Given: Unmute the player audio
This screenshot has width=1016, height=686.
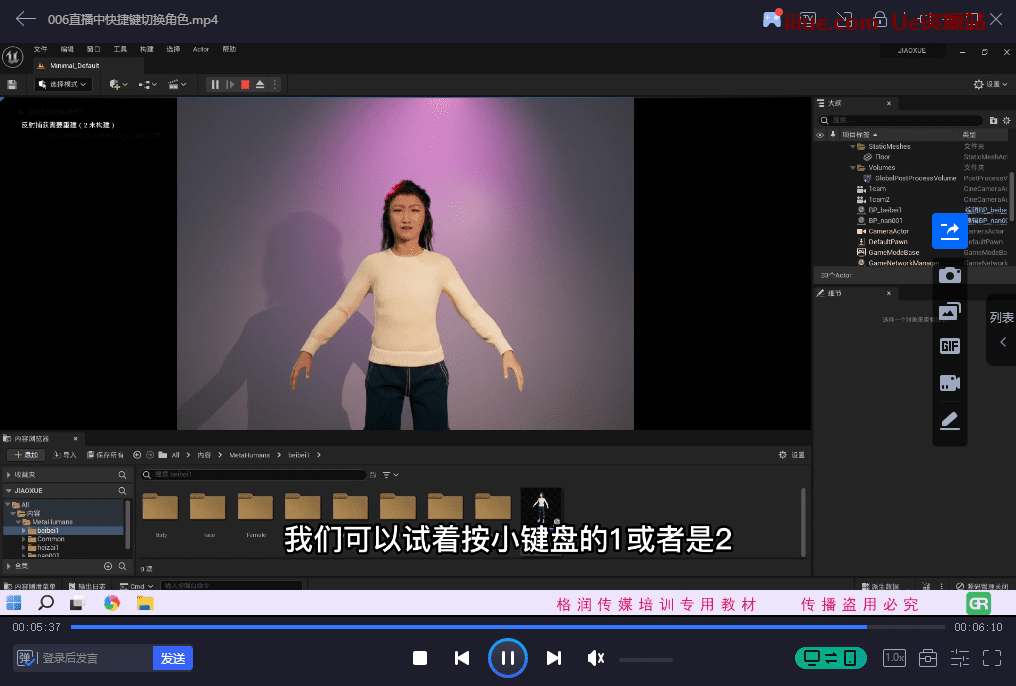Looking at the screenshot, I should (x=596, y=658).
